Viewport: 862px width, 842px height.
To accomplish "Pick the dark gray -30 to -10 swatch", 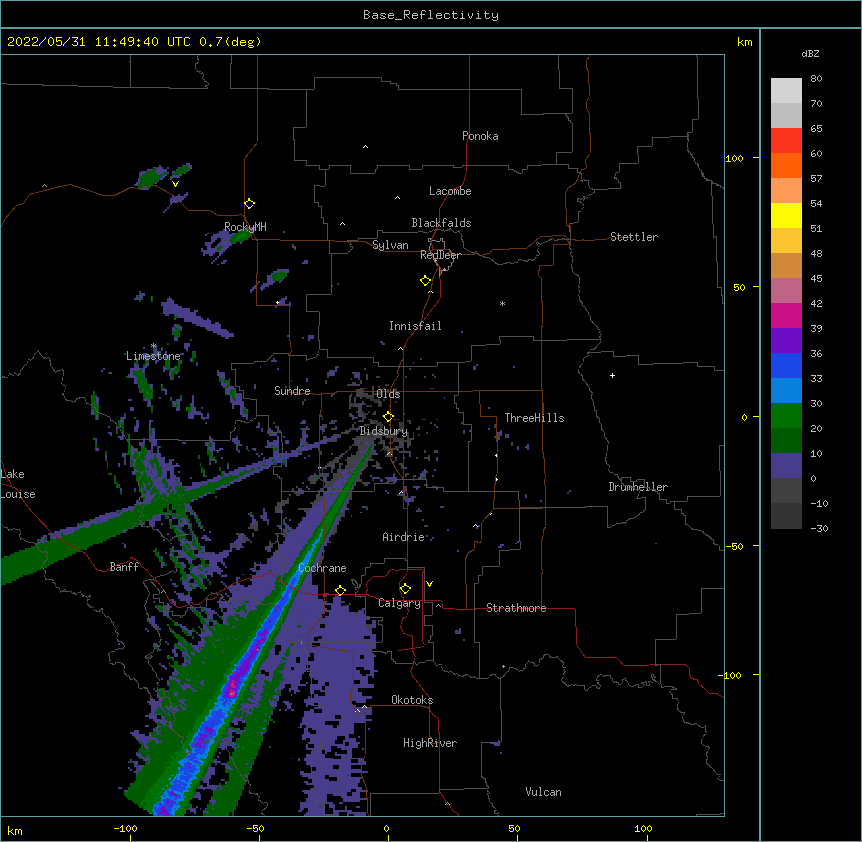I will click(786, 516).
